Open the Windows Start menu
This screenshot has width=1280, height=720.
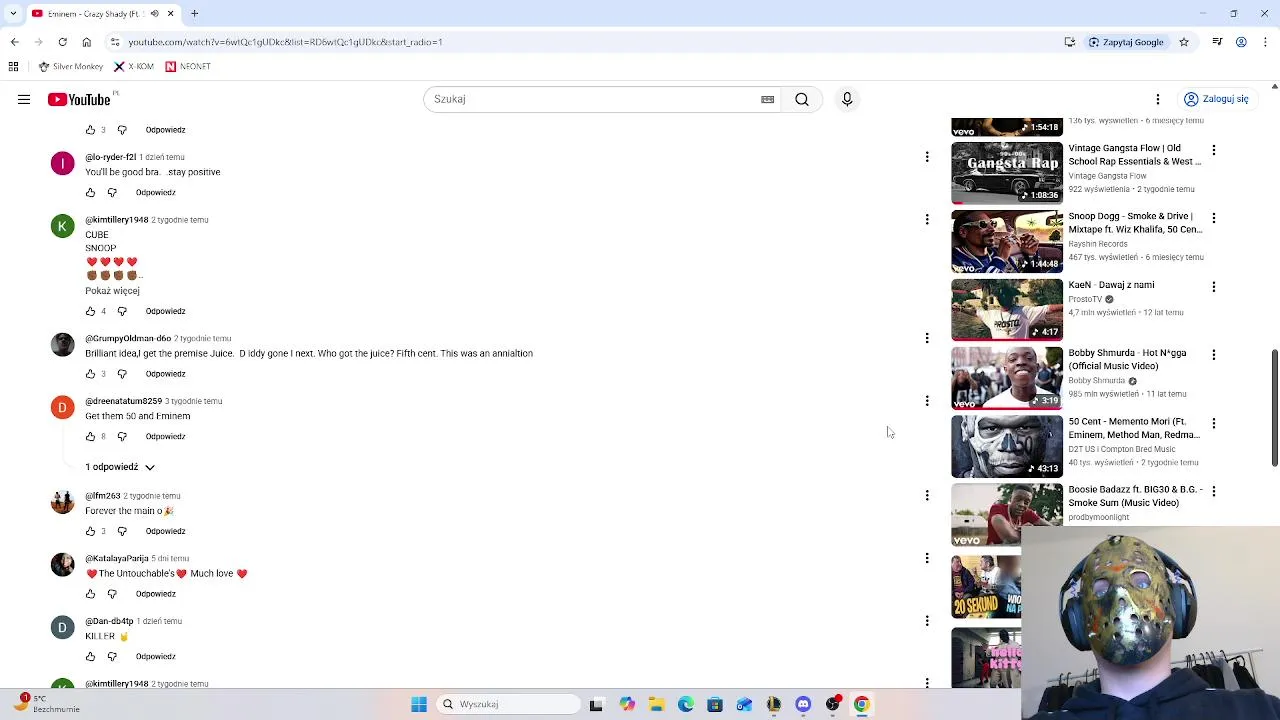(x=419, y=704)
